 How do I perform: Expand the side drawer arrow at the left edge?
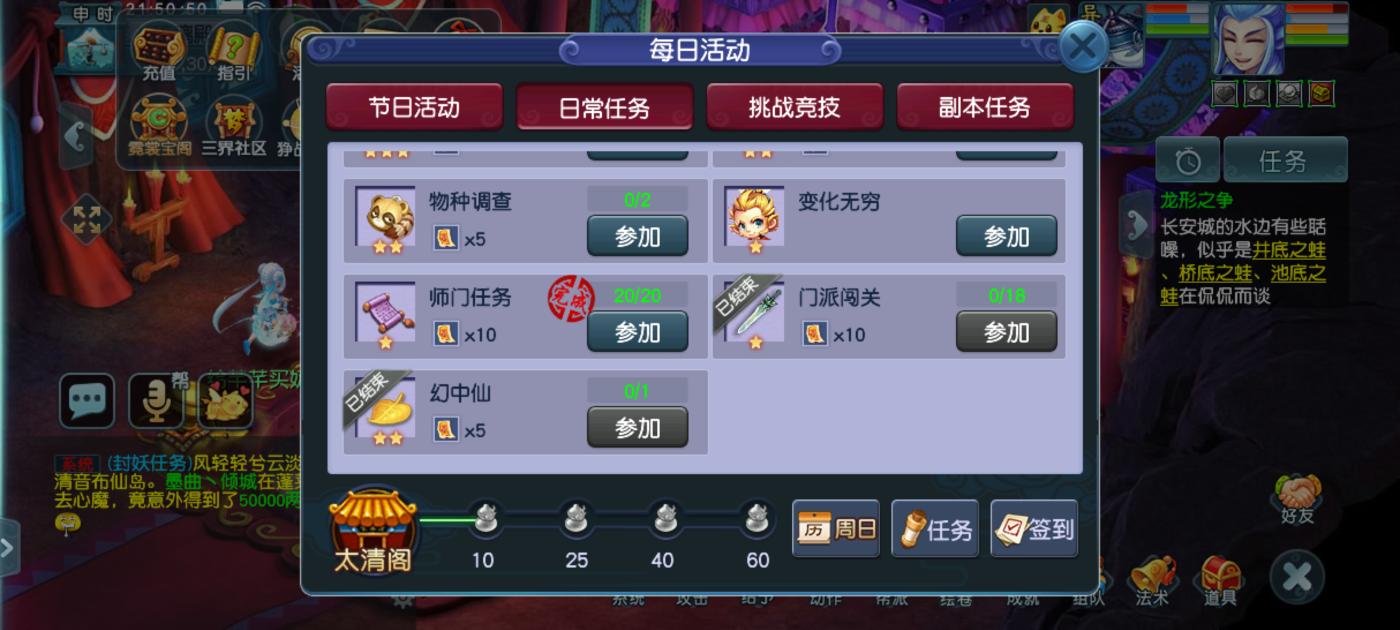9,547
